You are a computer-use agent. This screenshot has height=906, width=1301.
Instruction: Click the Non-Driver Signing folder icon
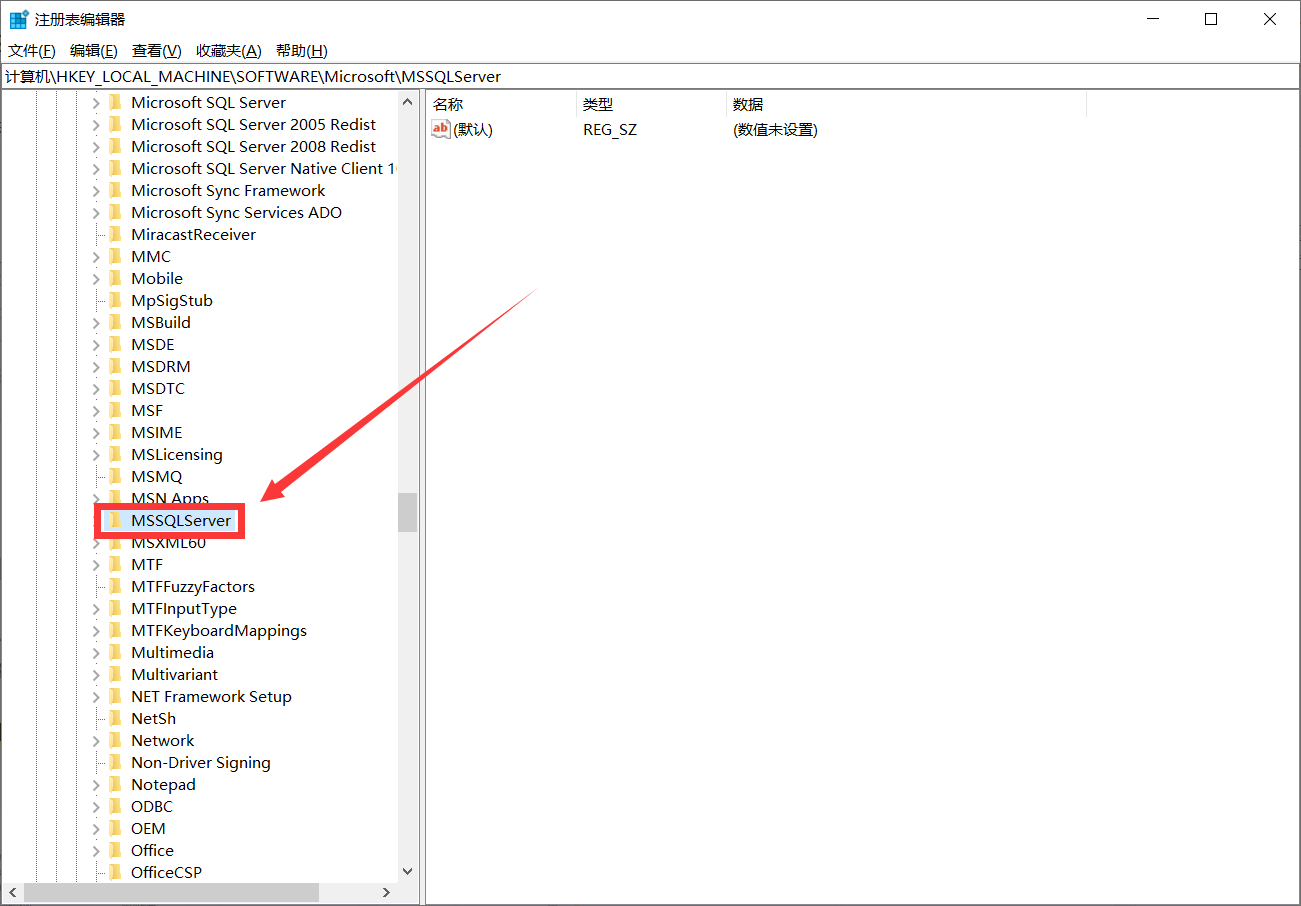point(115,763)
